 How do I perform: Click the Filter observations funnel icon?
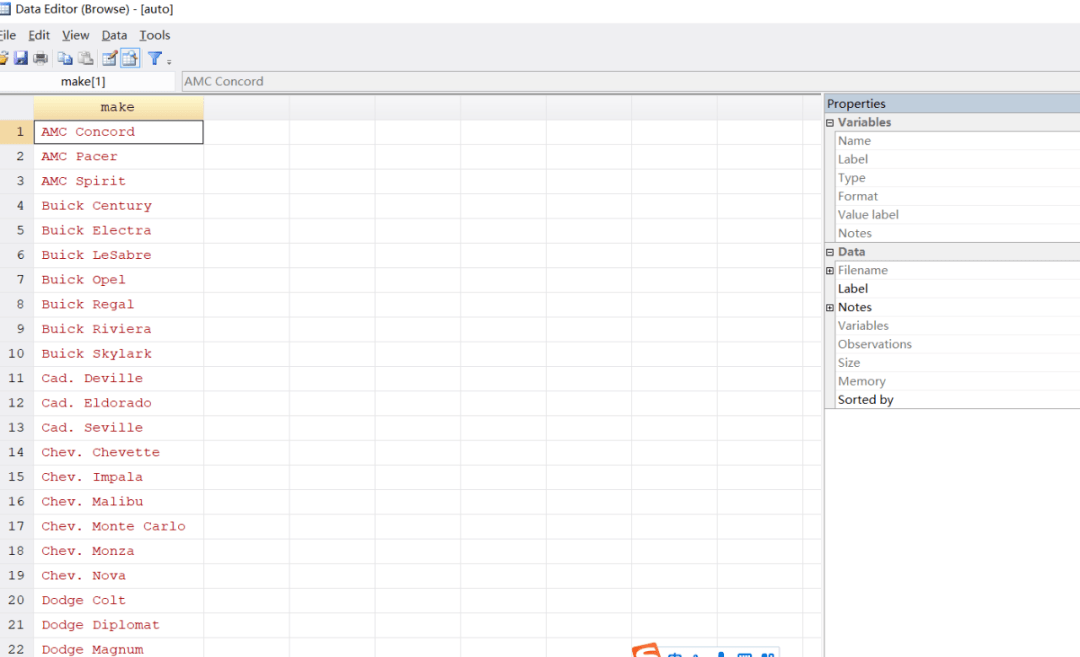(x=155, y=59)
